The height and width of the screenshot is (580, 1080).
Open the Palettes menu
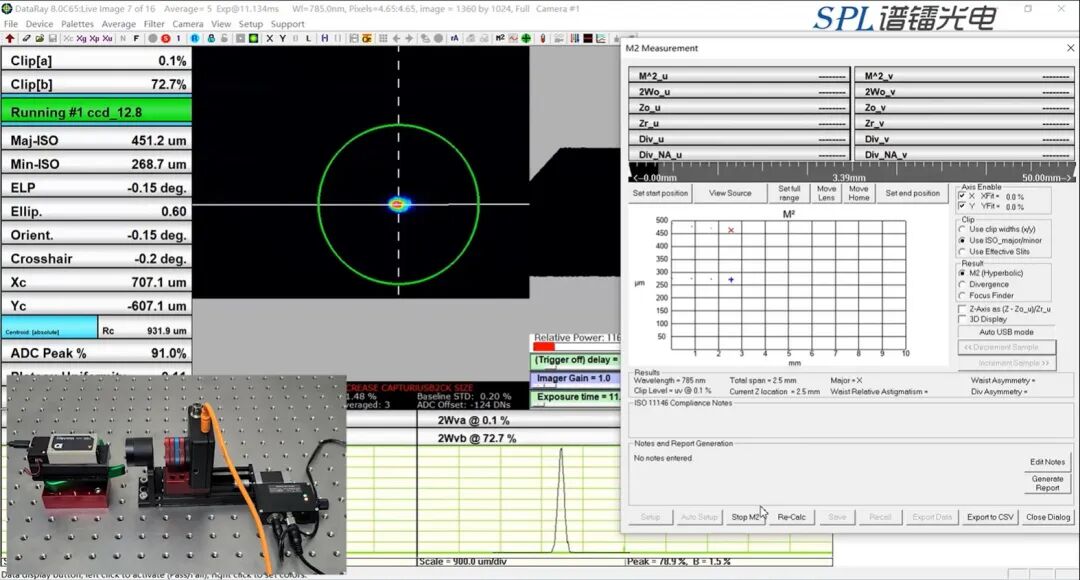pyautogui.click(x=77, y=24)
